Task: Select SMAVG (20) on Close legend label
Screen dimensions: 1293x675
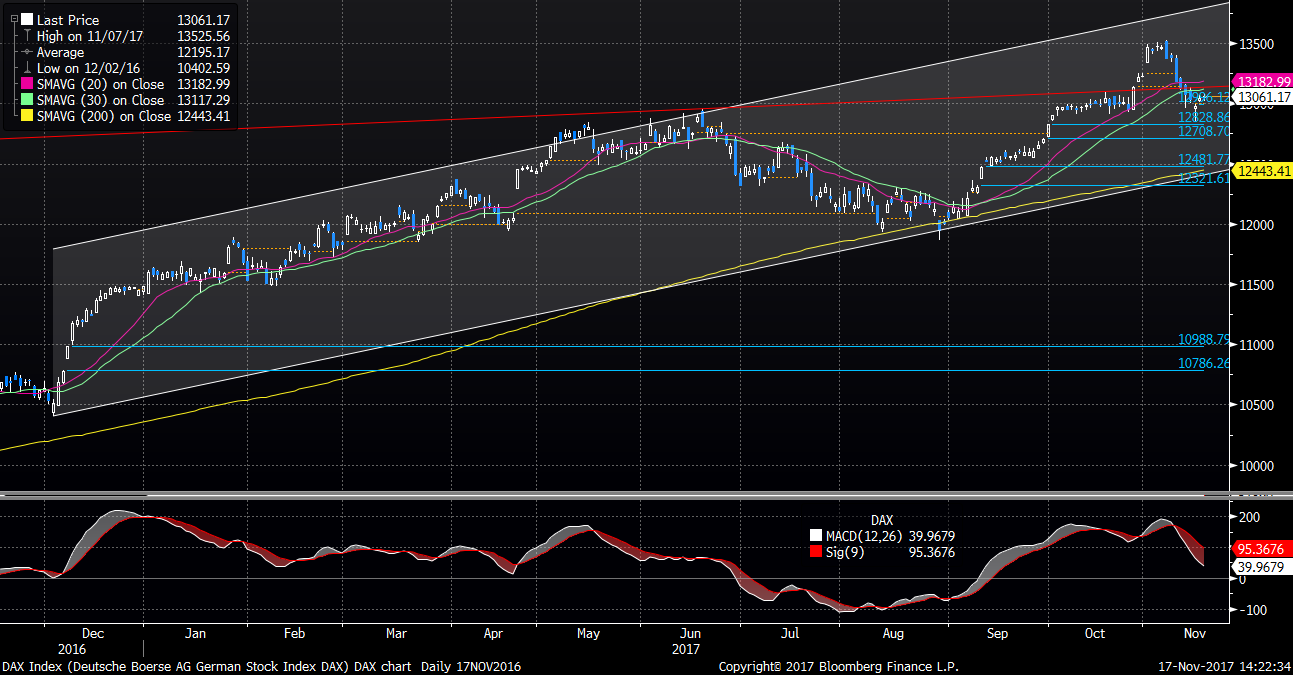Action: click(100, 84)
